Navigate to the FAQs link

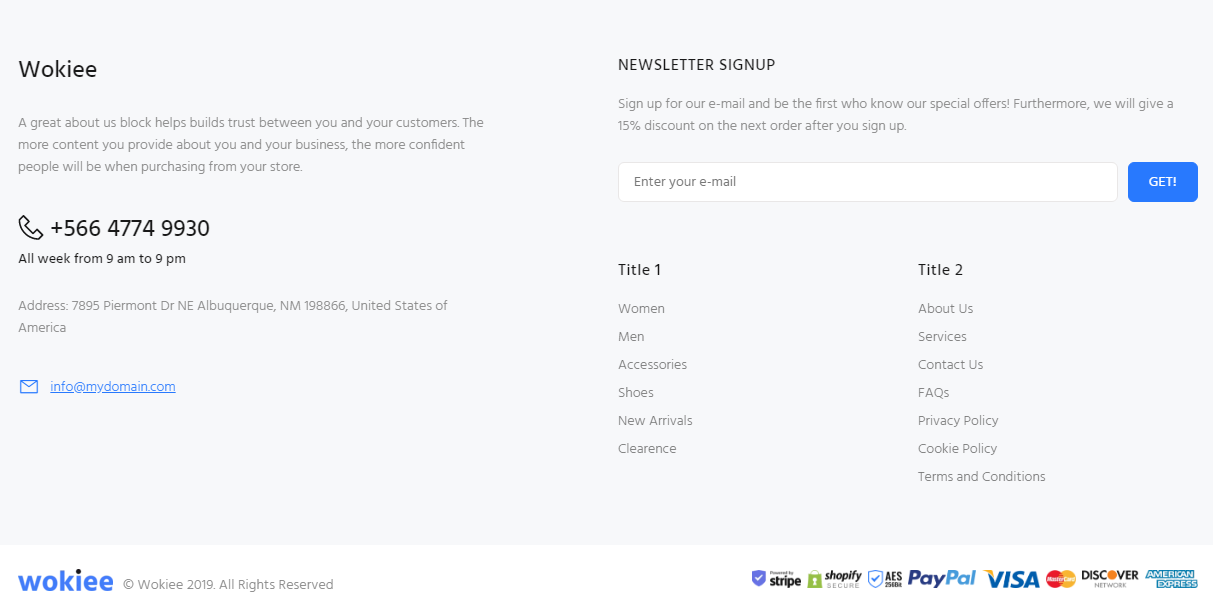[933, 393]
